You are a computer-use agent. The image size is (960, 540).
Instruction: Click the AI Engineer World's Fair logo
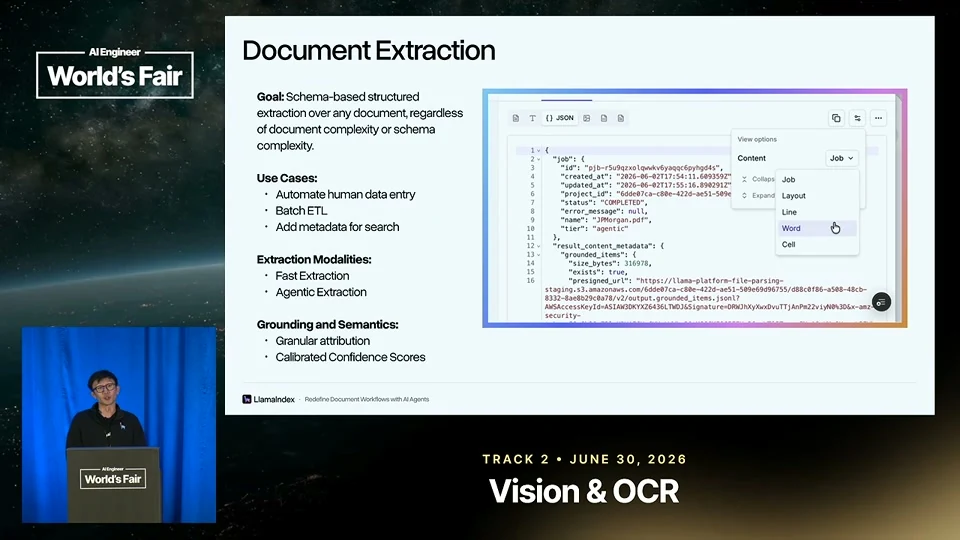pyautogui.click(x=115, y=72)
